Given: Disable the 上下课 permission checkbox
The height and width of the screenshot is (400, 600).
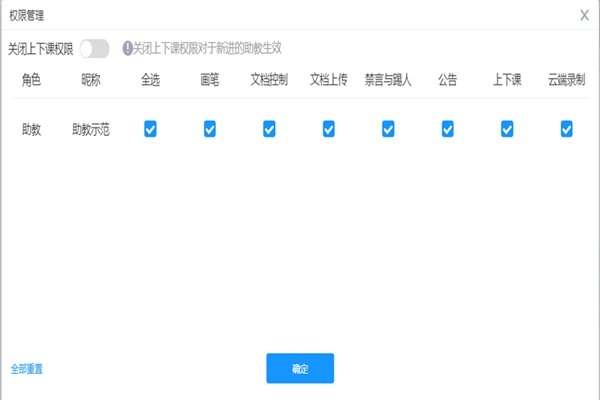Looking at the screenshot, I should pos(507,128).
